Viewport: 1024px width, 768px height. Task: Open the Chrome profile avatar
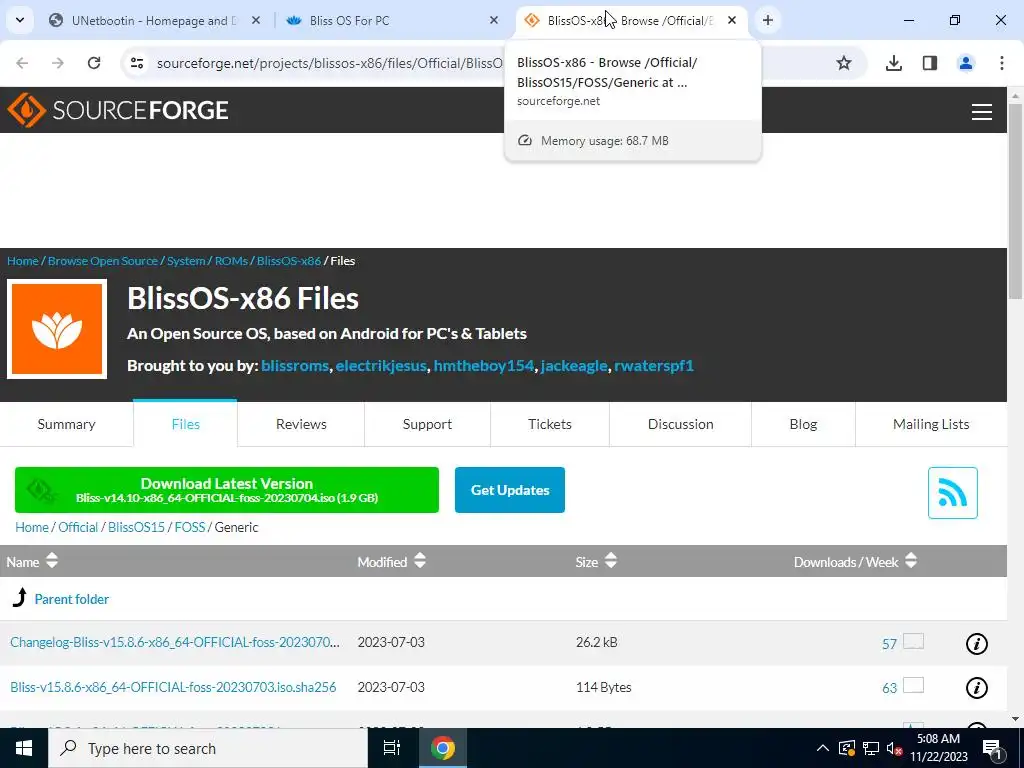click(x=966, y=63)
